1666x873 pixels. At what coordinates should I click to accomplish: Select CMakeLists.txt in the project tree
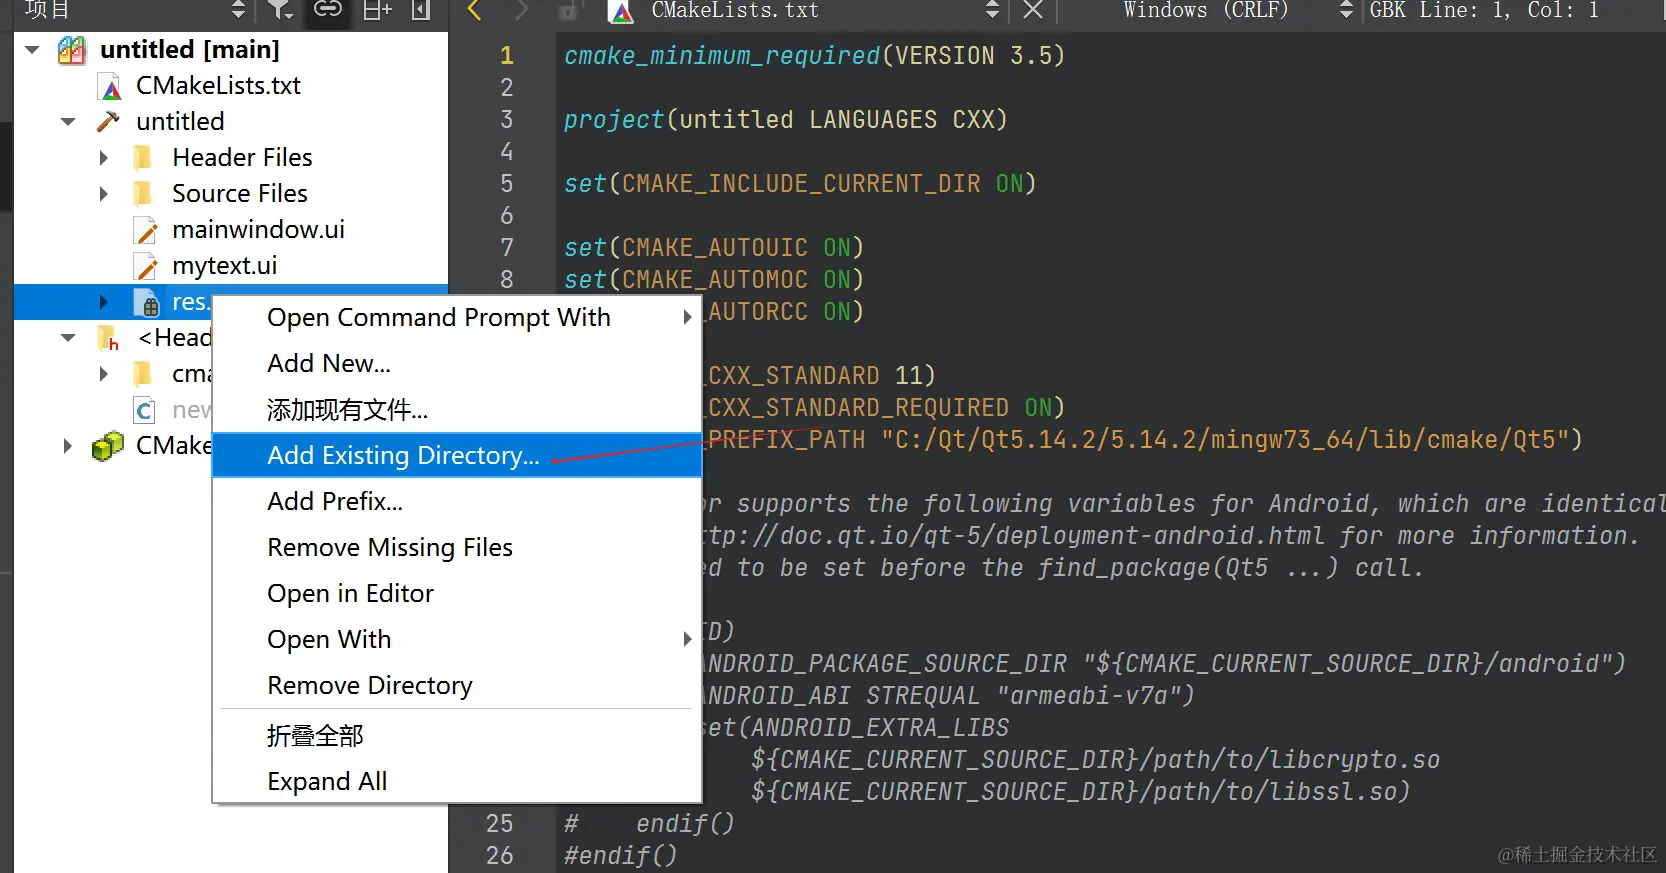[x=218, y=85]
